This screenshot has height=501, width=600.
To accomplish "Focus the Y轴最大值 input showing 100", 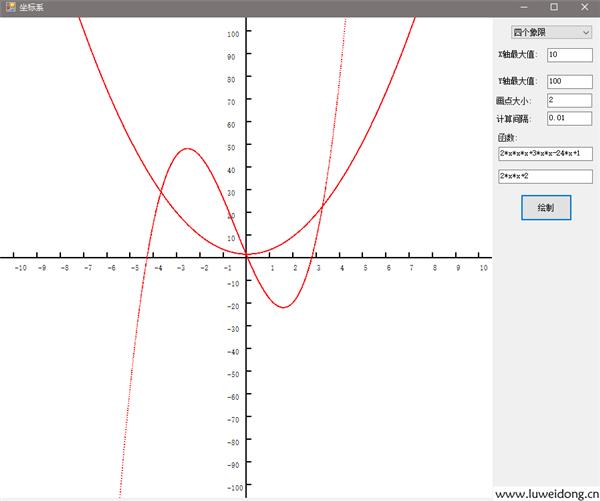I will 569,81.
